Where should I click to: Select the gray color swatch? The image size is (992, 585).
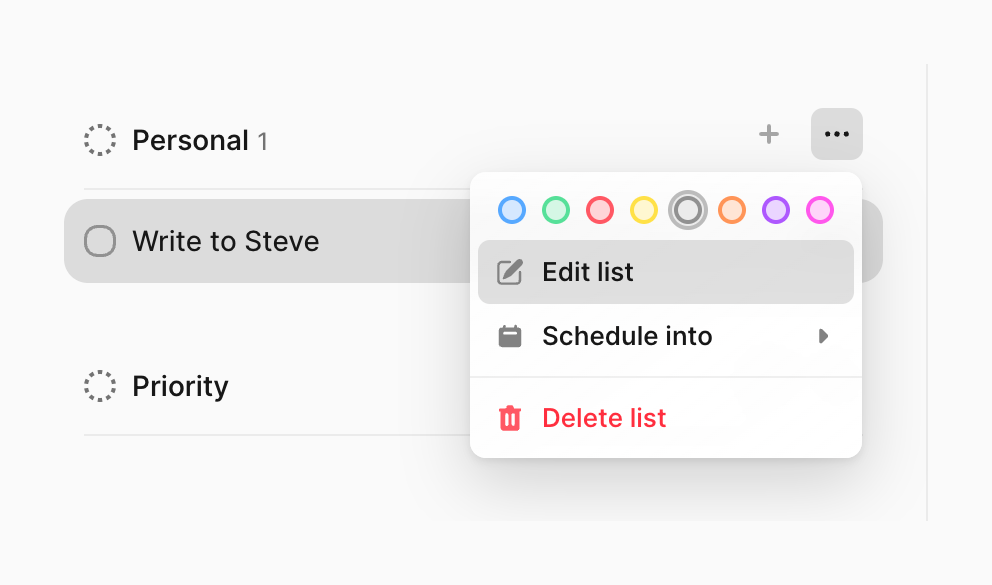(688, 210)
